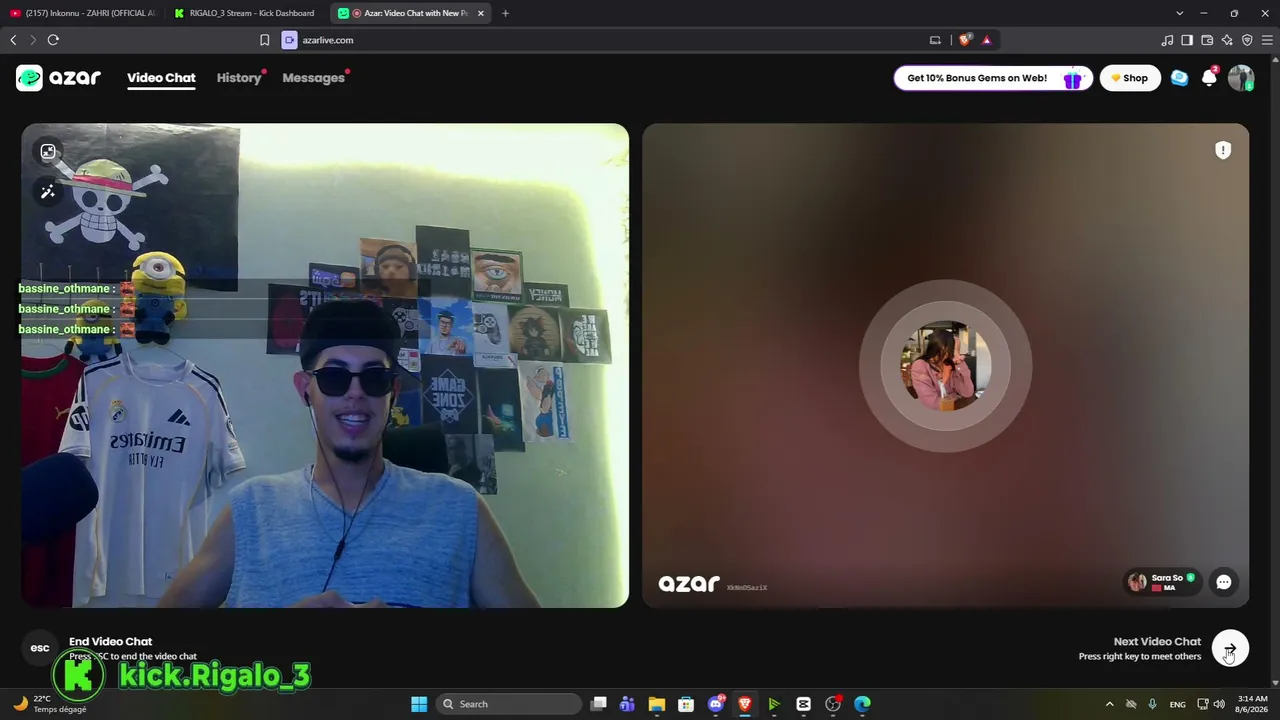Open the Messages tab

coord(313,78)
